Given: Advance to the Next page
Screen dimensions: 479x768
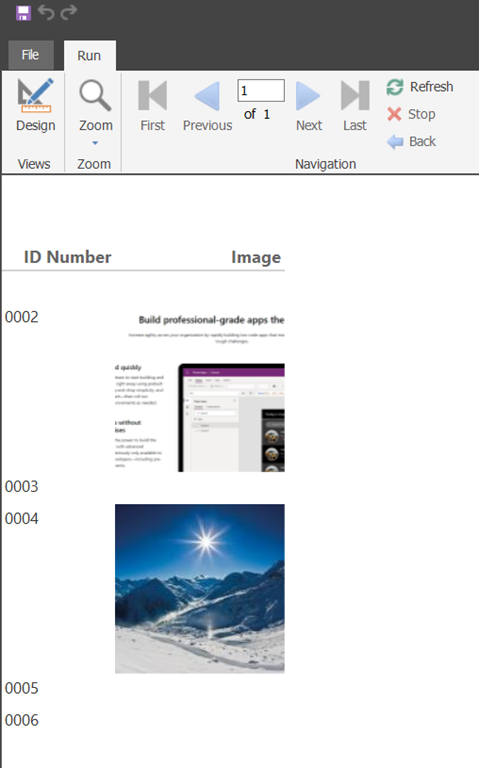Looking at the screenshot, I should coord(309,106).
